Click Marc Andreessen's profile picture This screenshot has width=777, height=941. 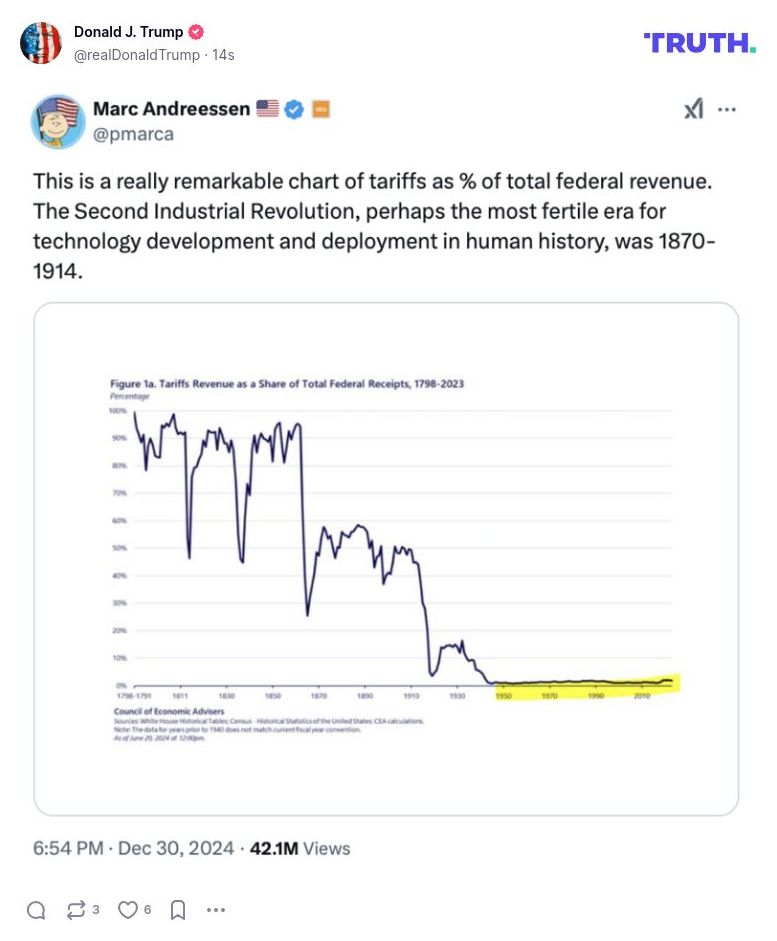pos(58,121)
